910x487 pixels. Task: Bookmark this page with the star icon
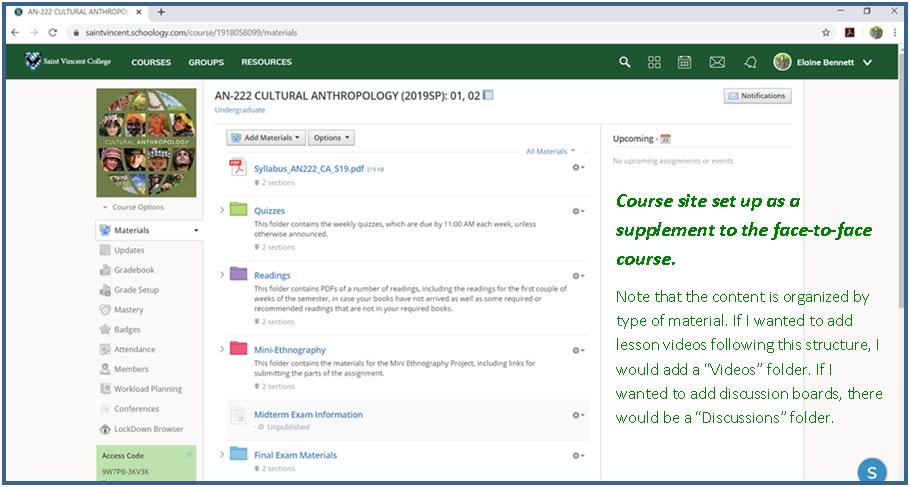click(826, 33)
